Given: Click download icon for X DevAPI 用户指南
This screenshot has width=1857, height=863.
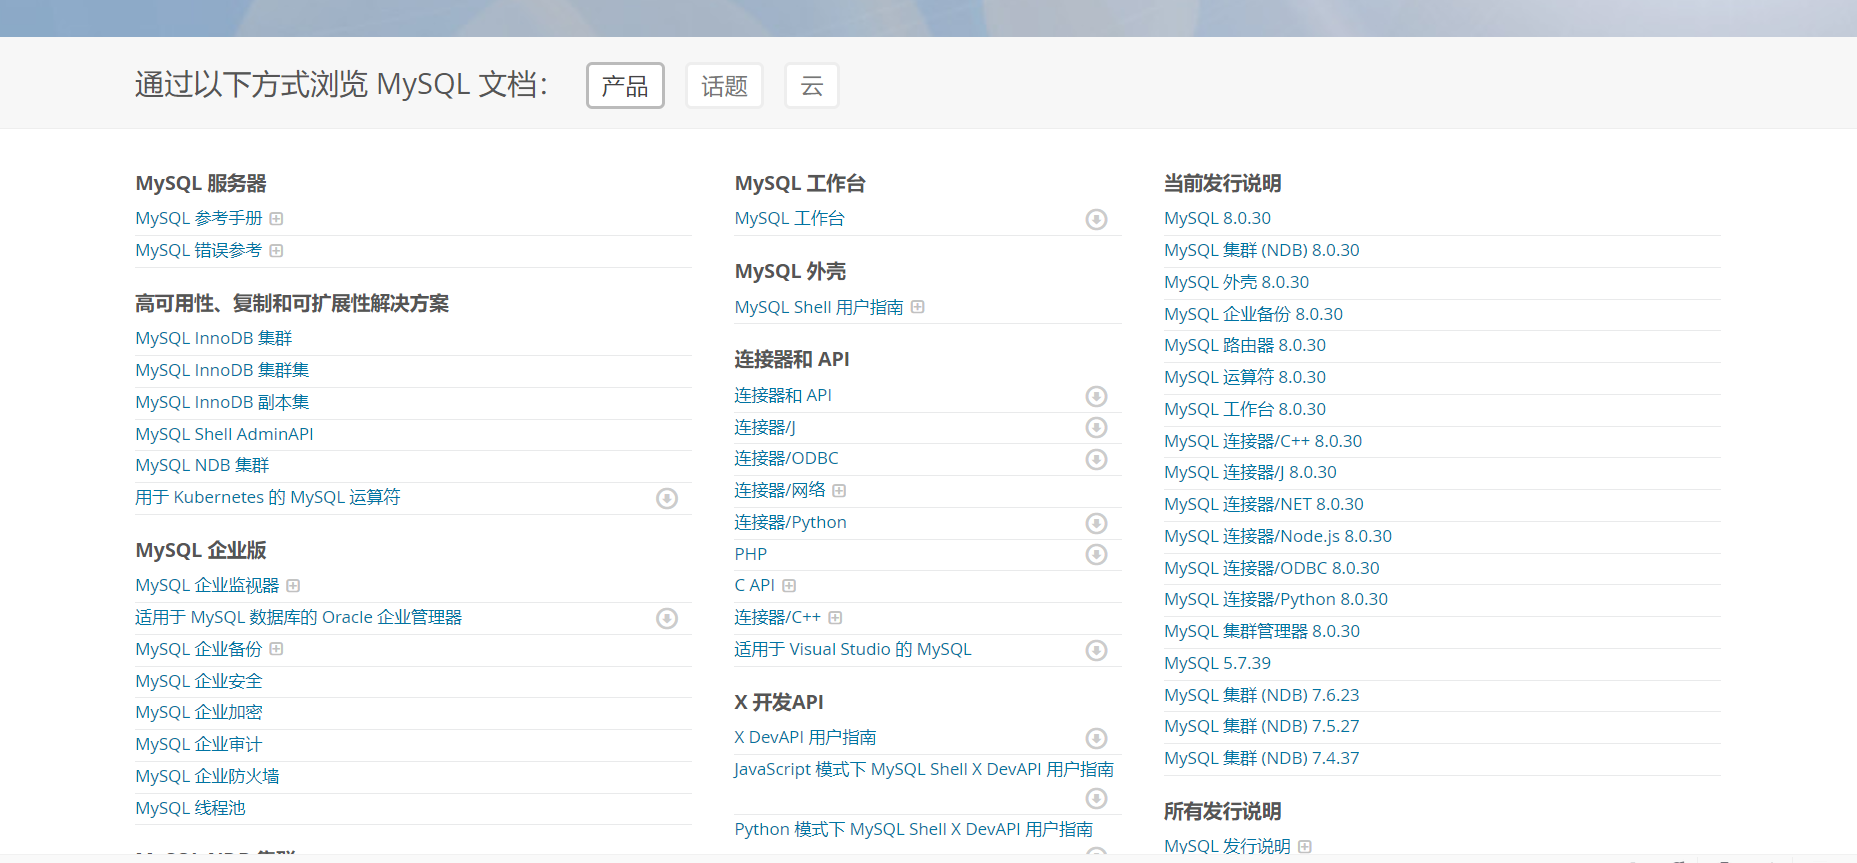Looking at the screenshot, I should point(1096,738).
